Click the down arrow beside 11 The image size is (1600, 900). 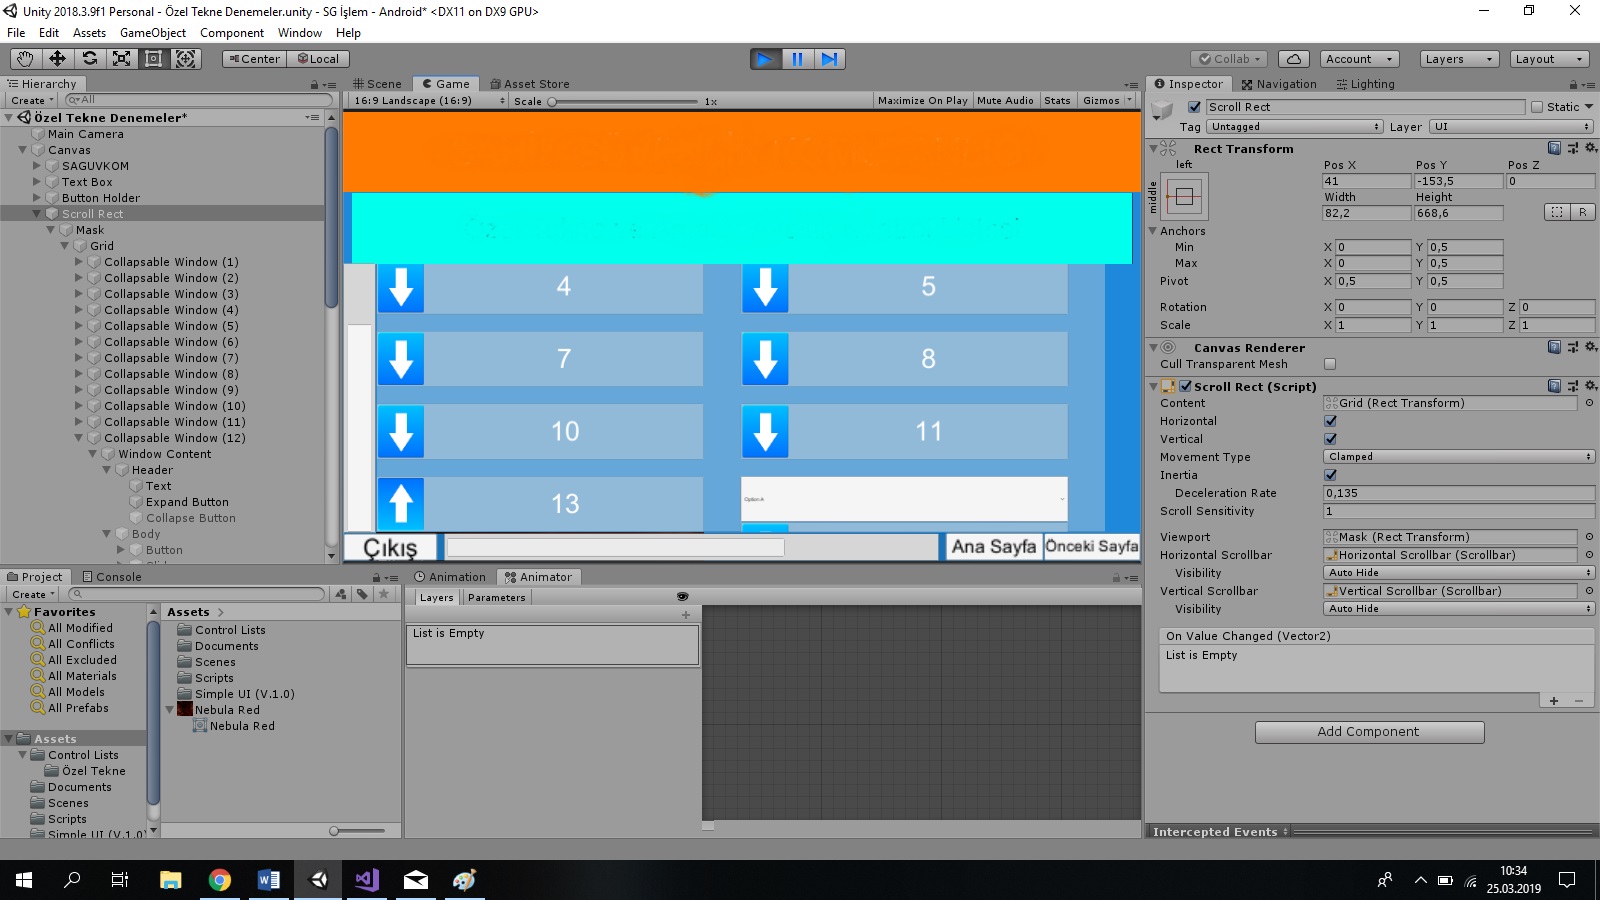tap(765, 431)
